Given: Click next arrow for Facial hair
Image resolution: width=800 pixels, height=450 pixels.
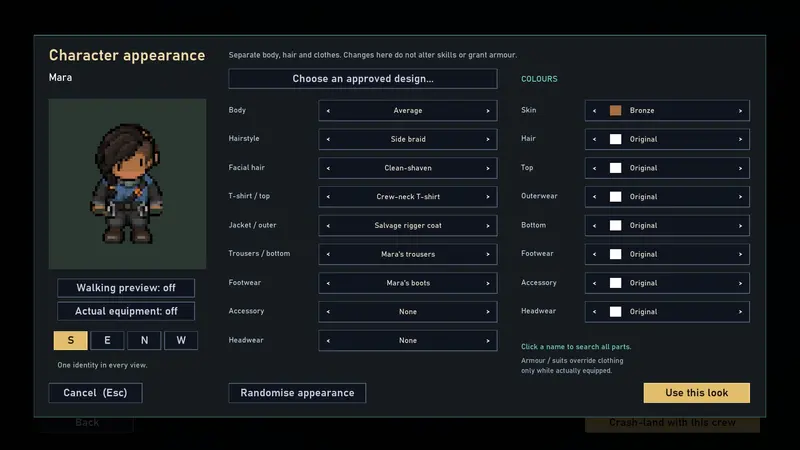Looking at the screenshot, I should 488,168.
